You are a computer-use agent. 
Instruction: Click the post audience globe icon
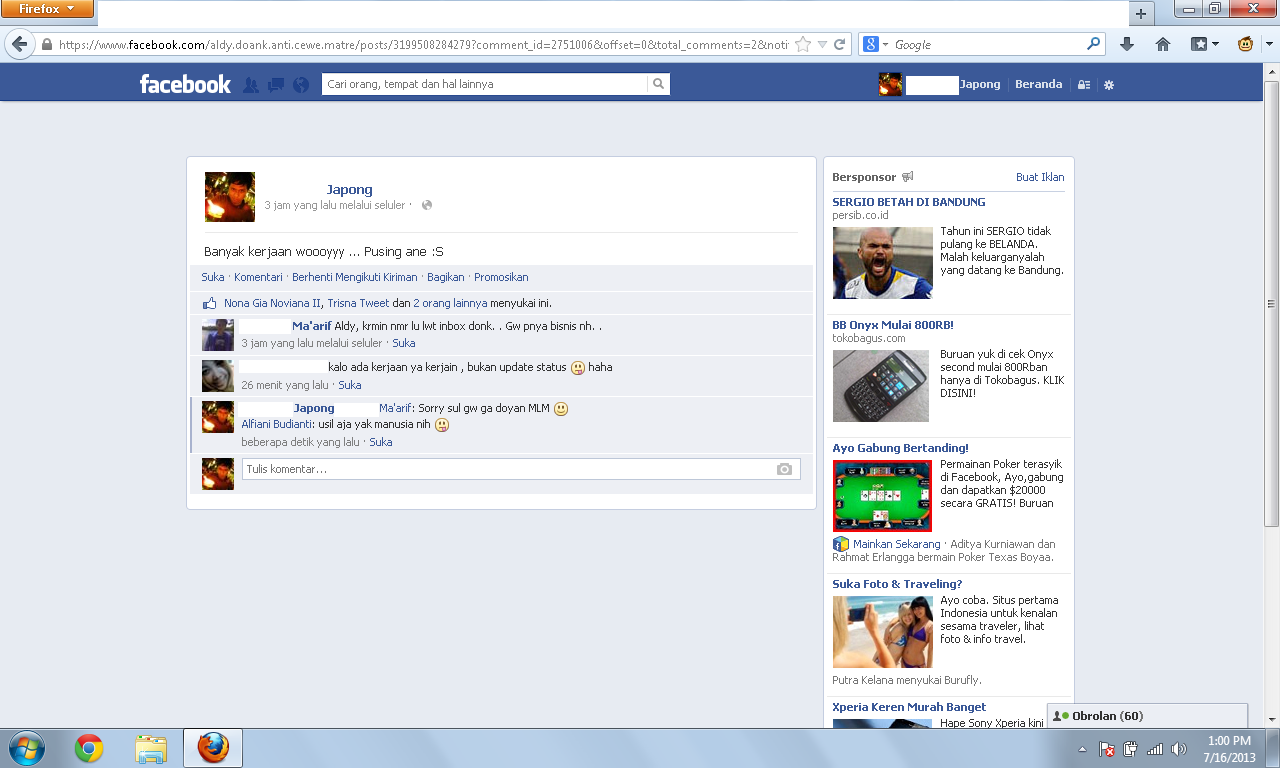tap(427, 205)
